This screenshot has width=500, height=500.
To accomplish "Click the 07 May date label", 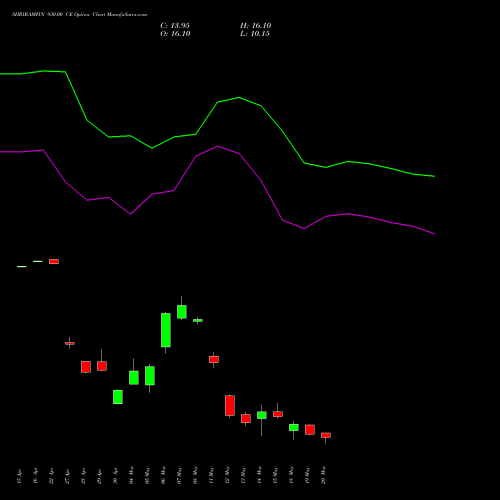I will click(x=179, y=475).
